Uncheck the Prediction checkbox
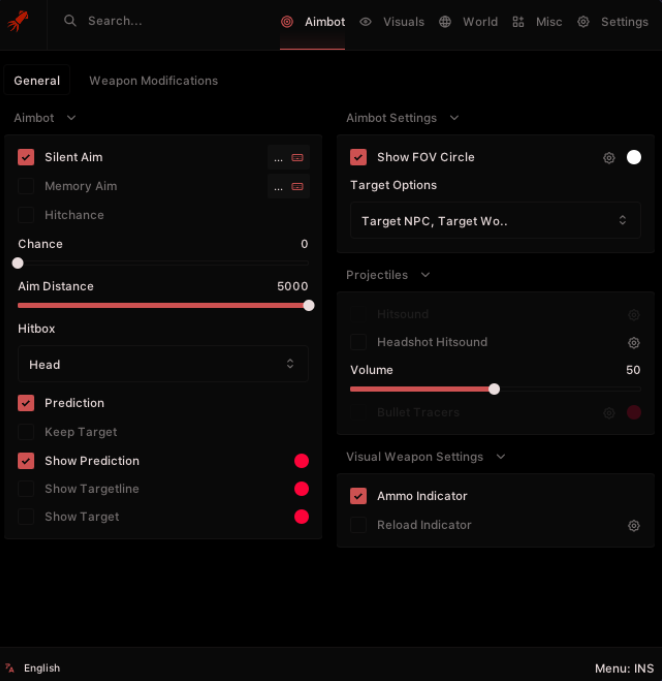The height and width of the screenshot is (681, 662). tap(26, 403)
